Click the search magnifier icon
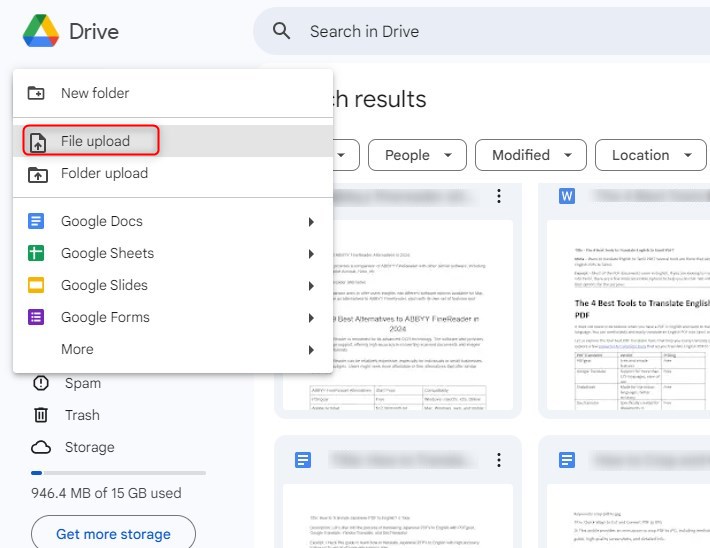 point(281,31)
